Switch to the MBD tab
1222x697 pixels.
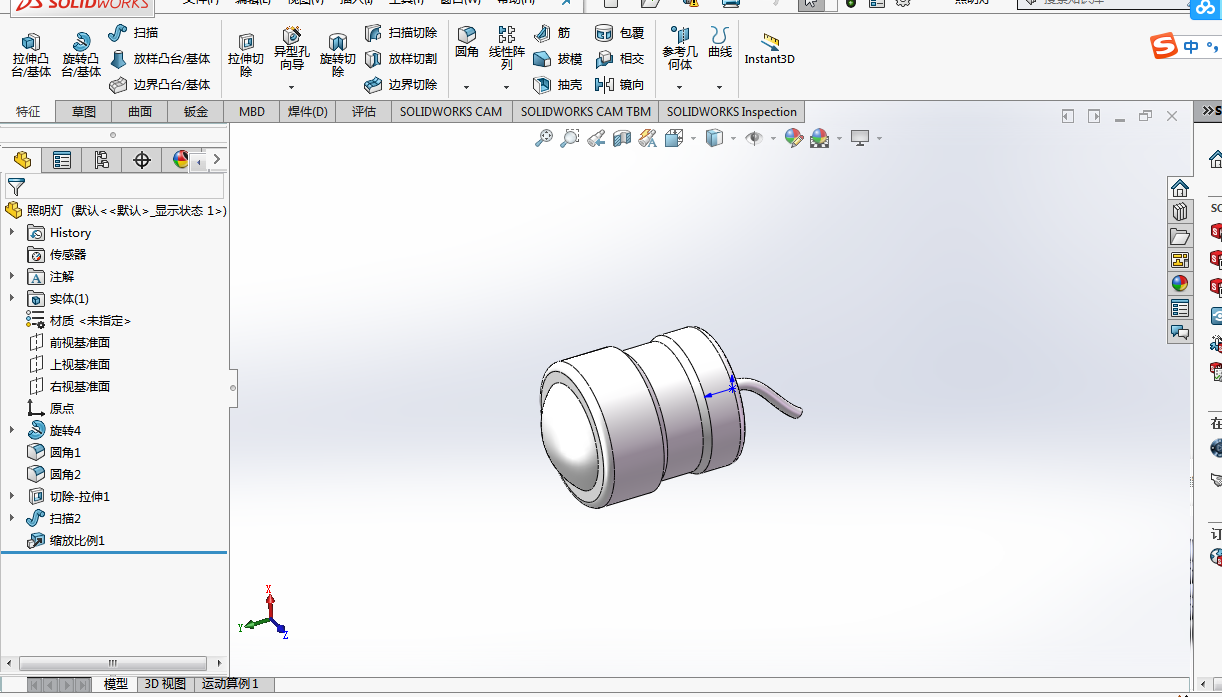[x=252, y=111]
